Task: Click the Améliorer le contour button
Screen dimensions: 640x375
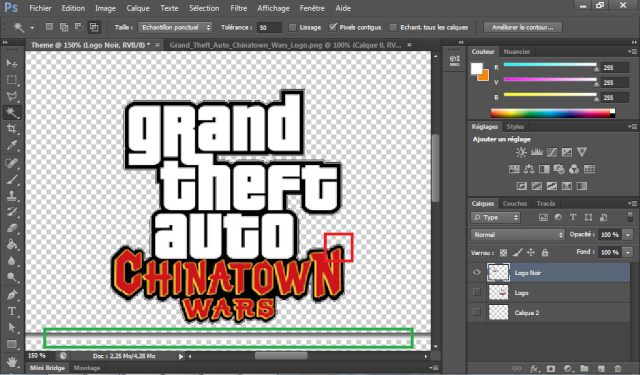Action: pos(522,27)
